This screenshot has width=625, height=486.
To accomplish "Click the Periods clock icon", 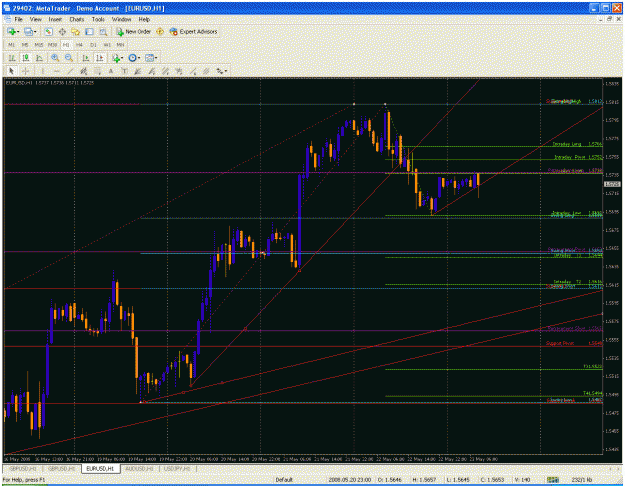I will [132, 58].
